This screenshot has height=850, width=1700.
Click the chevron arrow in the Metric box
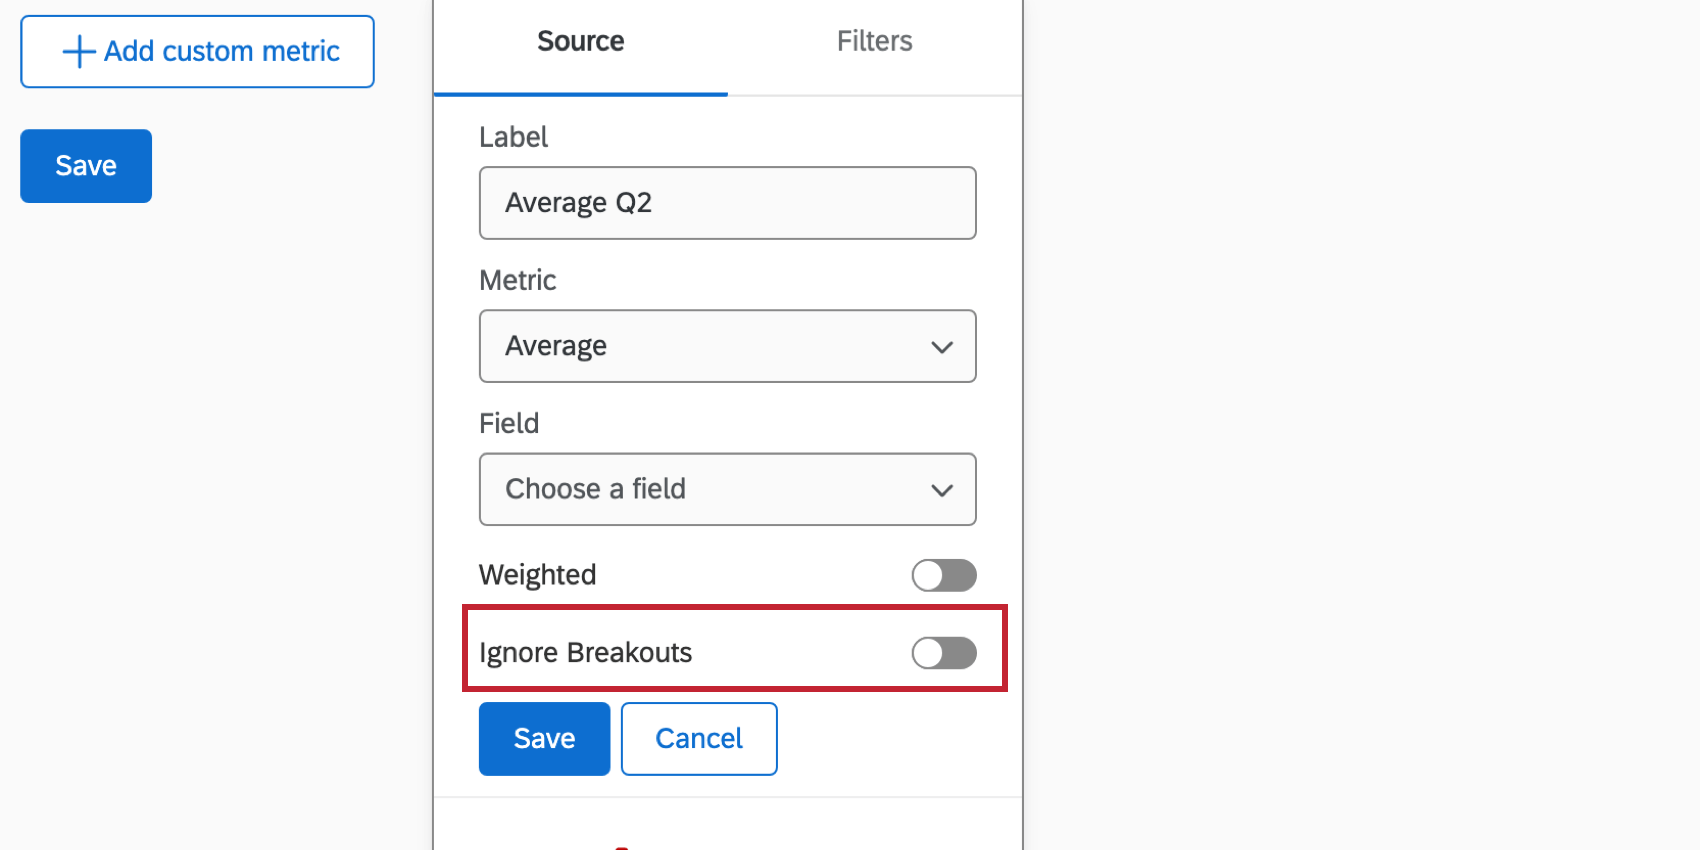click(x=941, y=347)
